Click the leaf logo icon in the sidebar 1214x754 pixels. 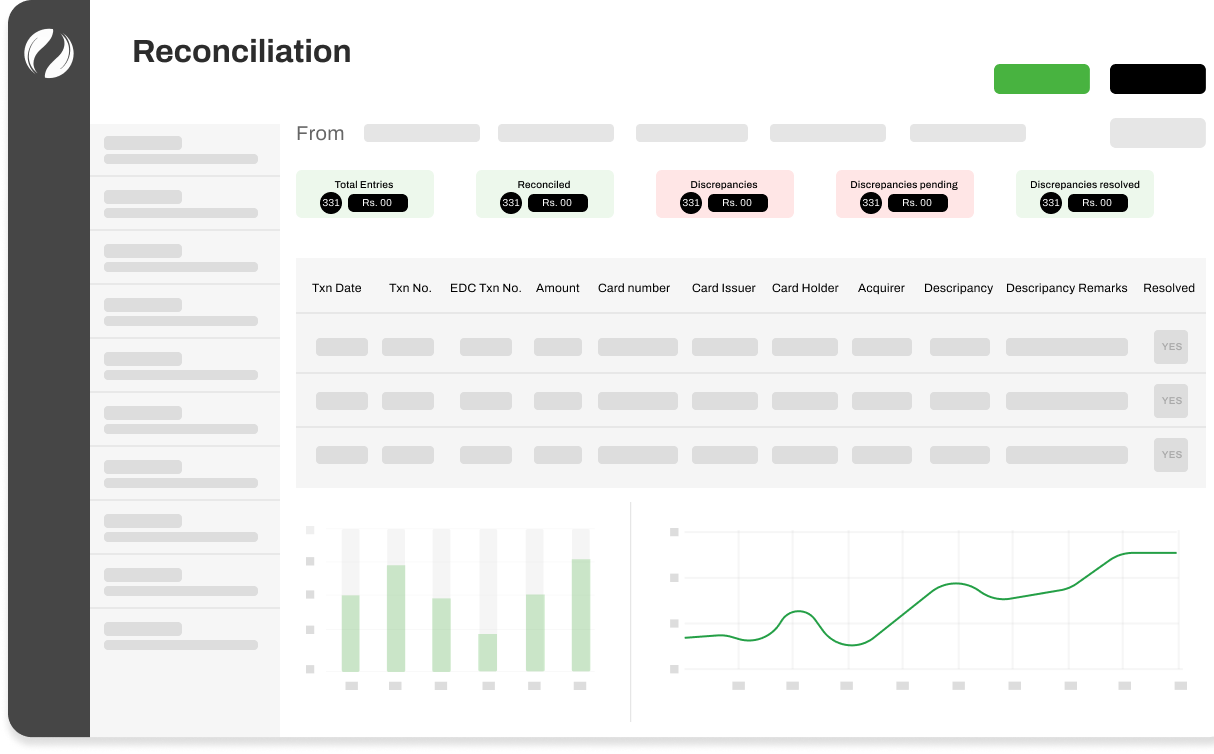pyautogui.click(x=47, y=54)
